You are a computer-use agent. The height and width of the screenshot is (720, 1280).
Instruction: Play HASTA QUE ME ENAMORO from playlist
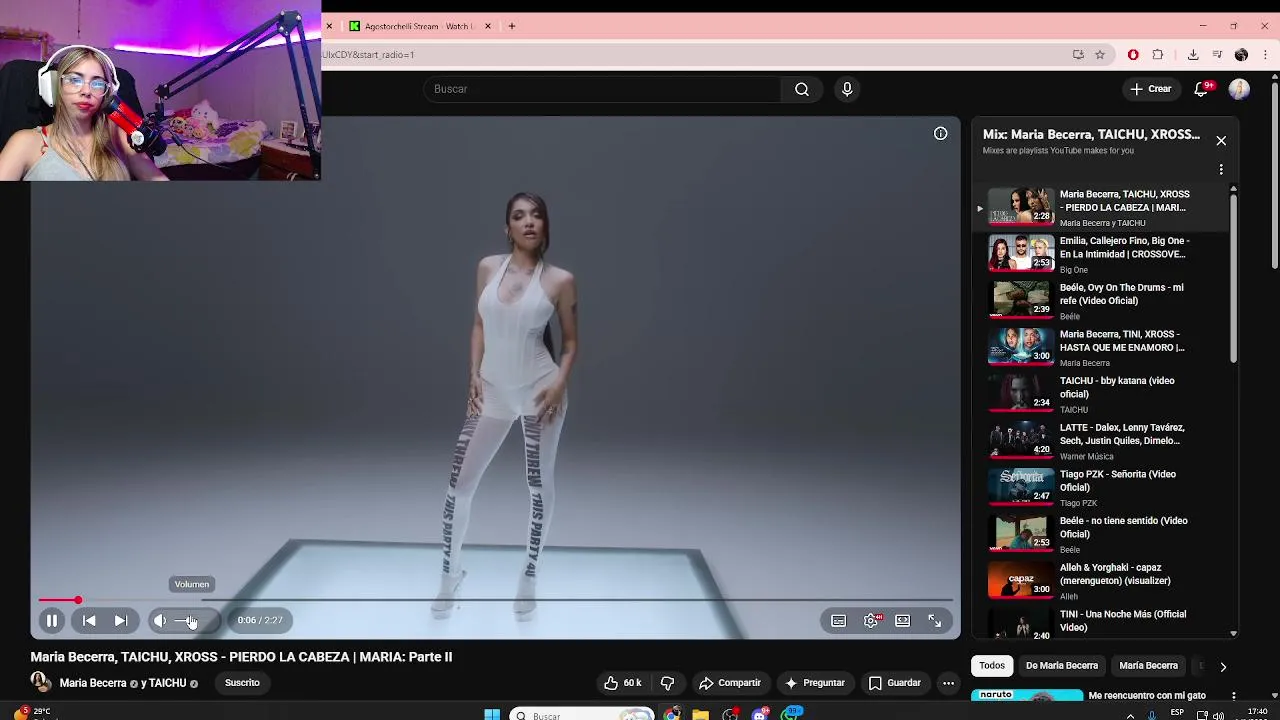pyautogui.click(x=1098, y=347)
